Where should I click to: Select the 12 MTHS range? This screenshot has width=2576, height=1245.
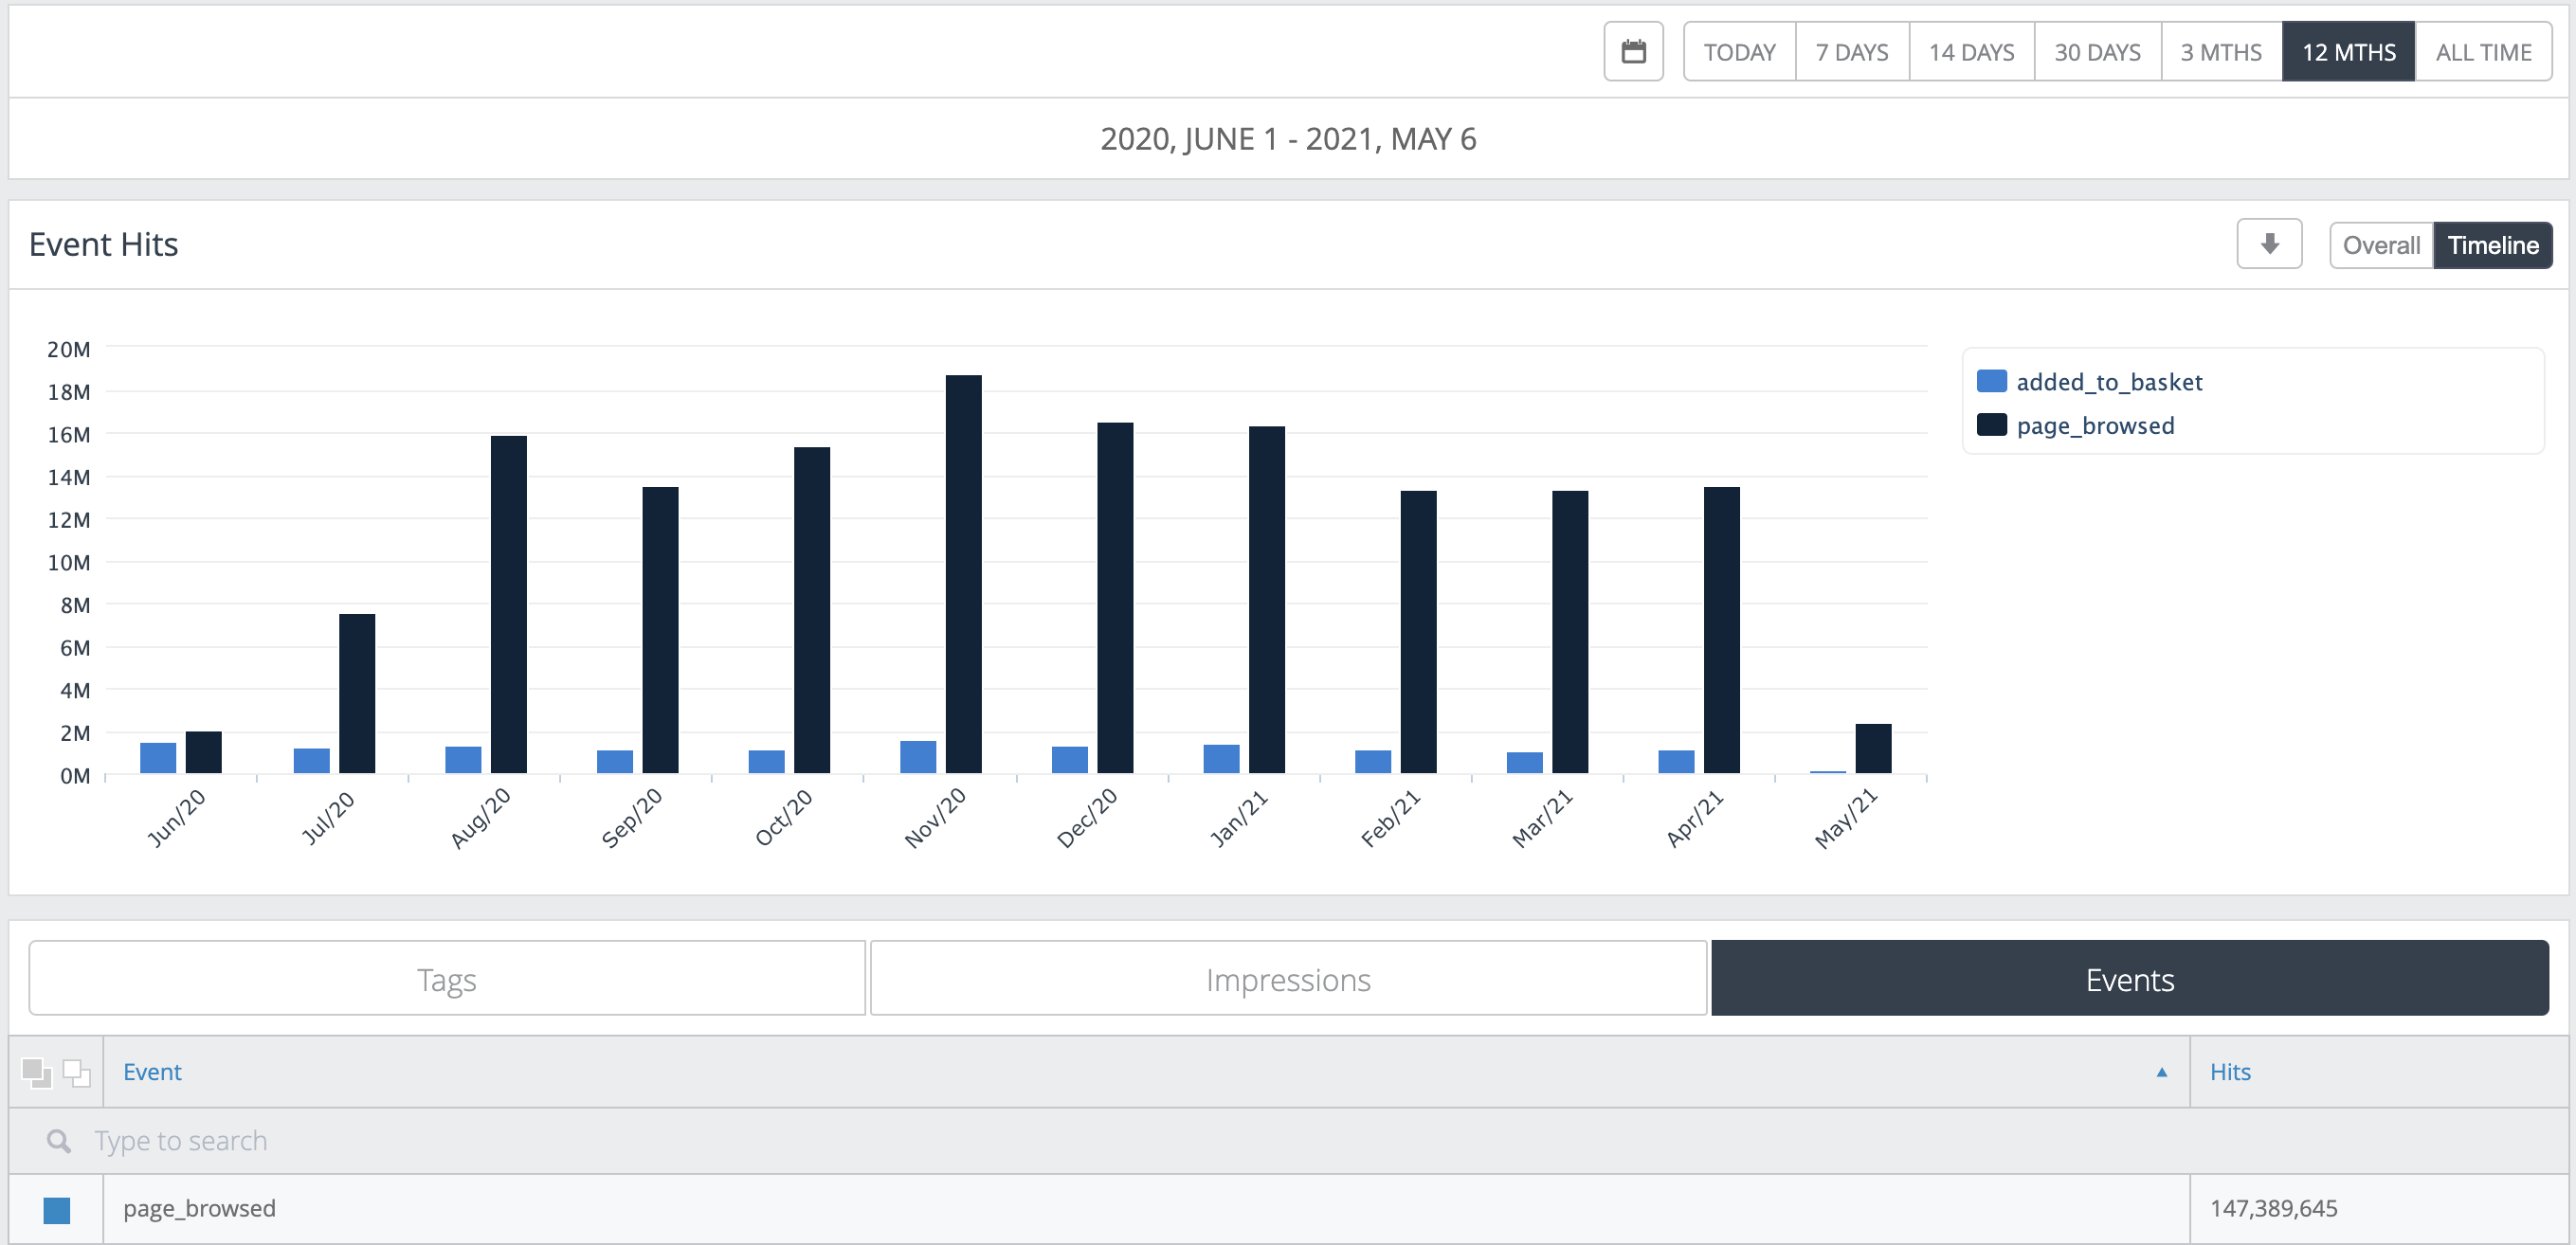point(2348,52)
